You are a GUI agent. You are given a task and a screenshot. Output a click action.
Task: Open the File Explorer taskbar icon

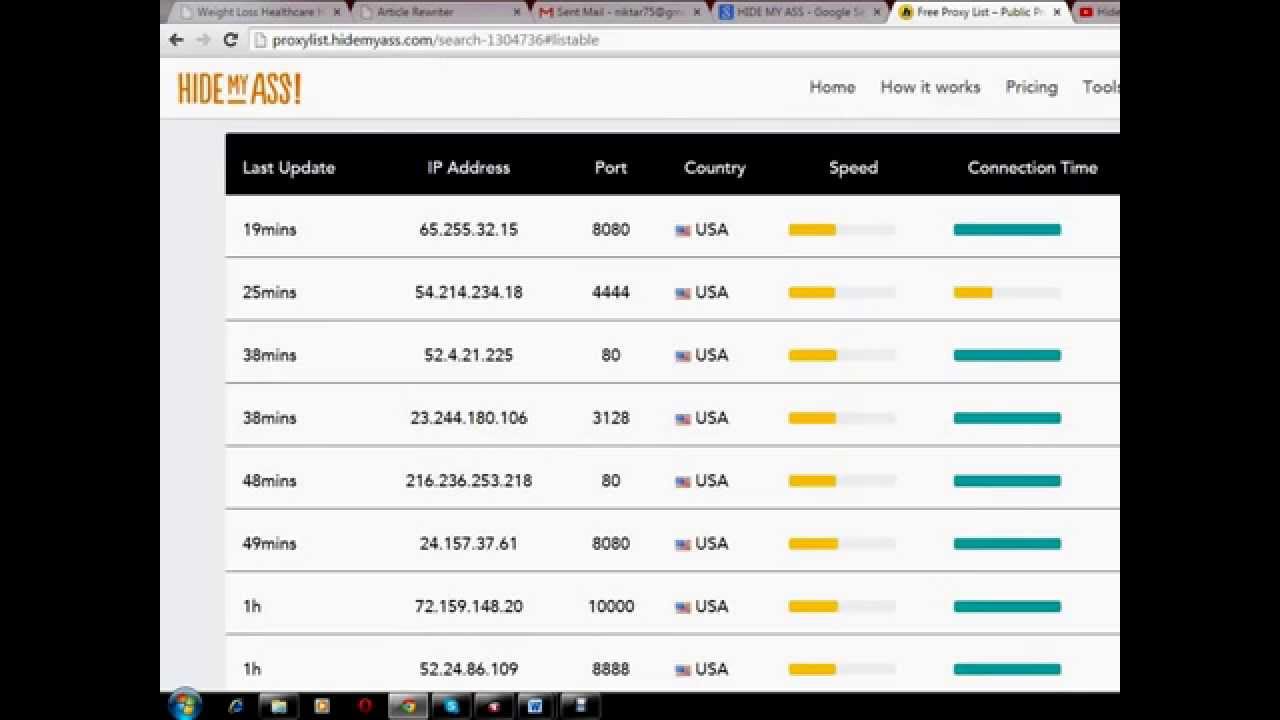point(279,706)
